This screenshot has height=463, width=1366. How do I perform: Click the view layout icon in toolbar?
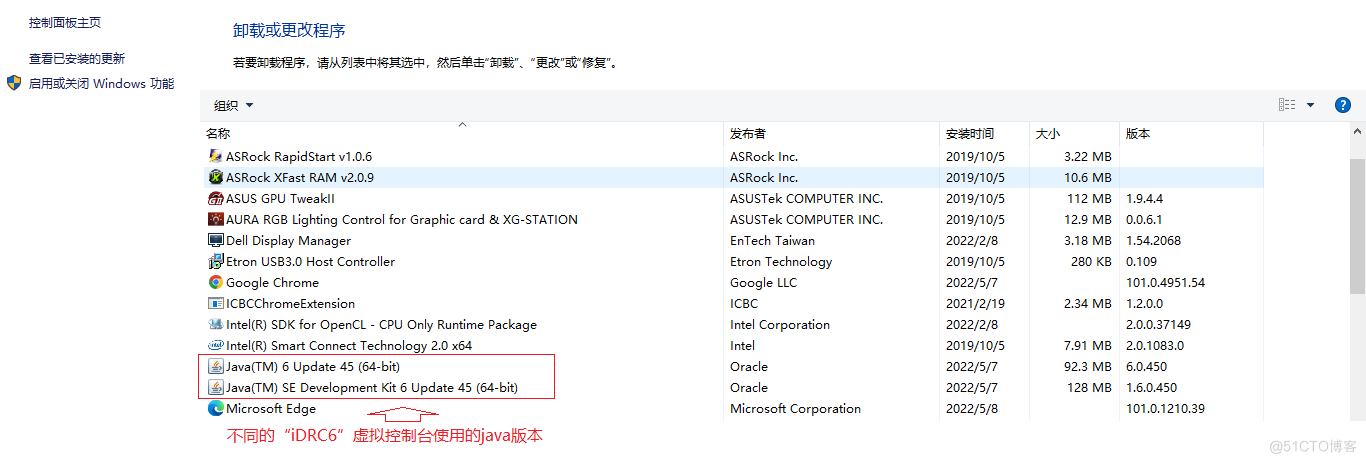(1287, 105)
